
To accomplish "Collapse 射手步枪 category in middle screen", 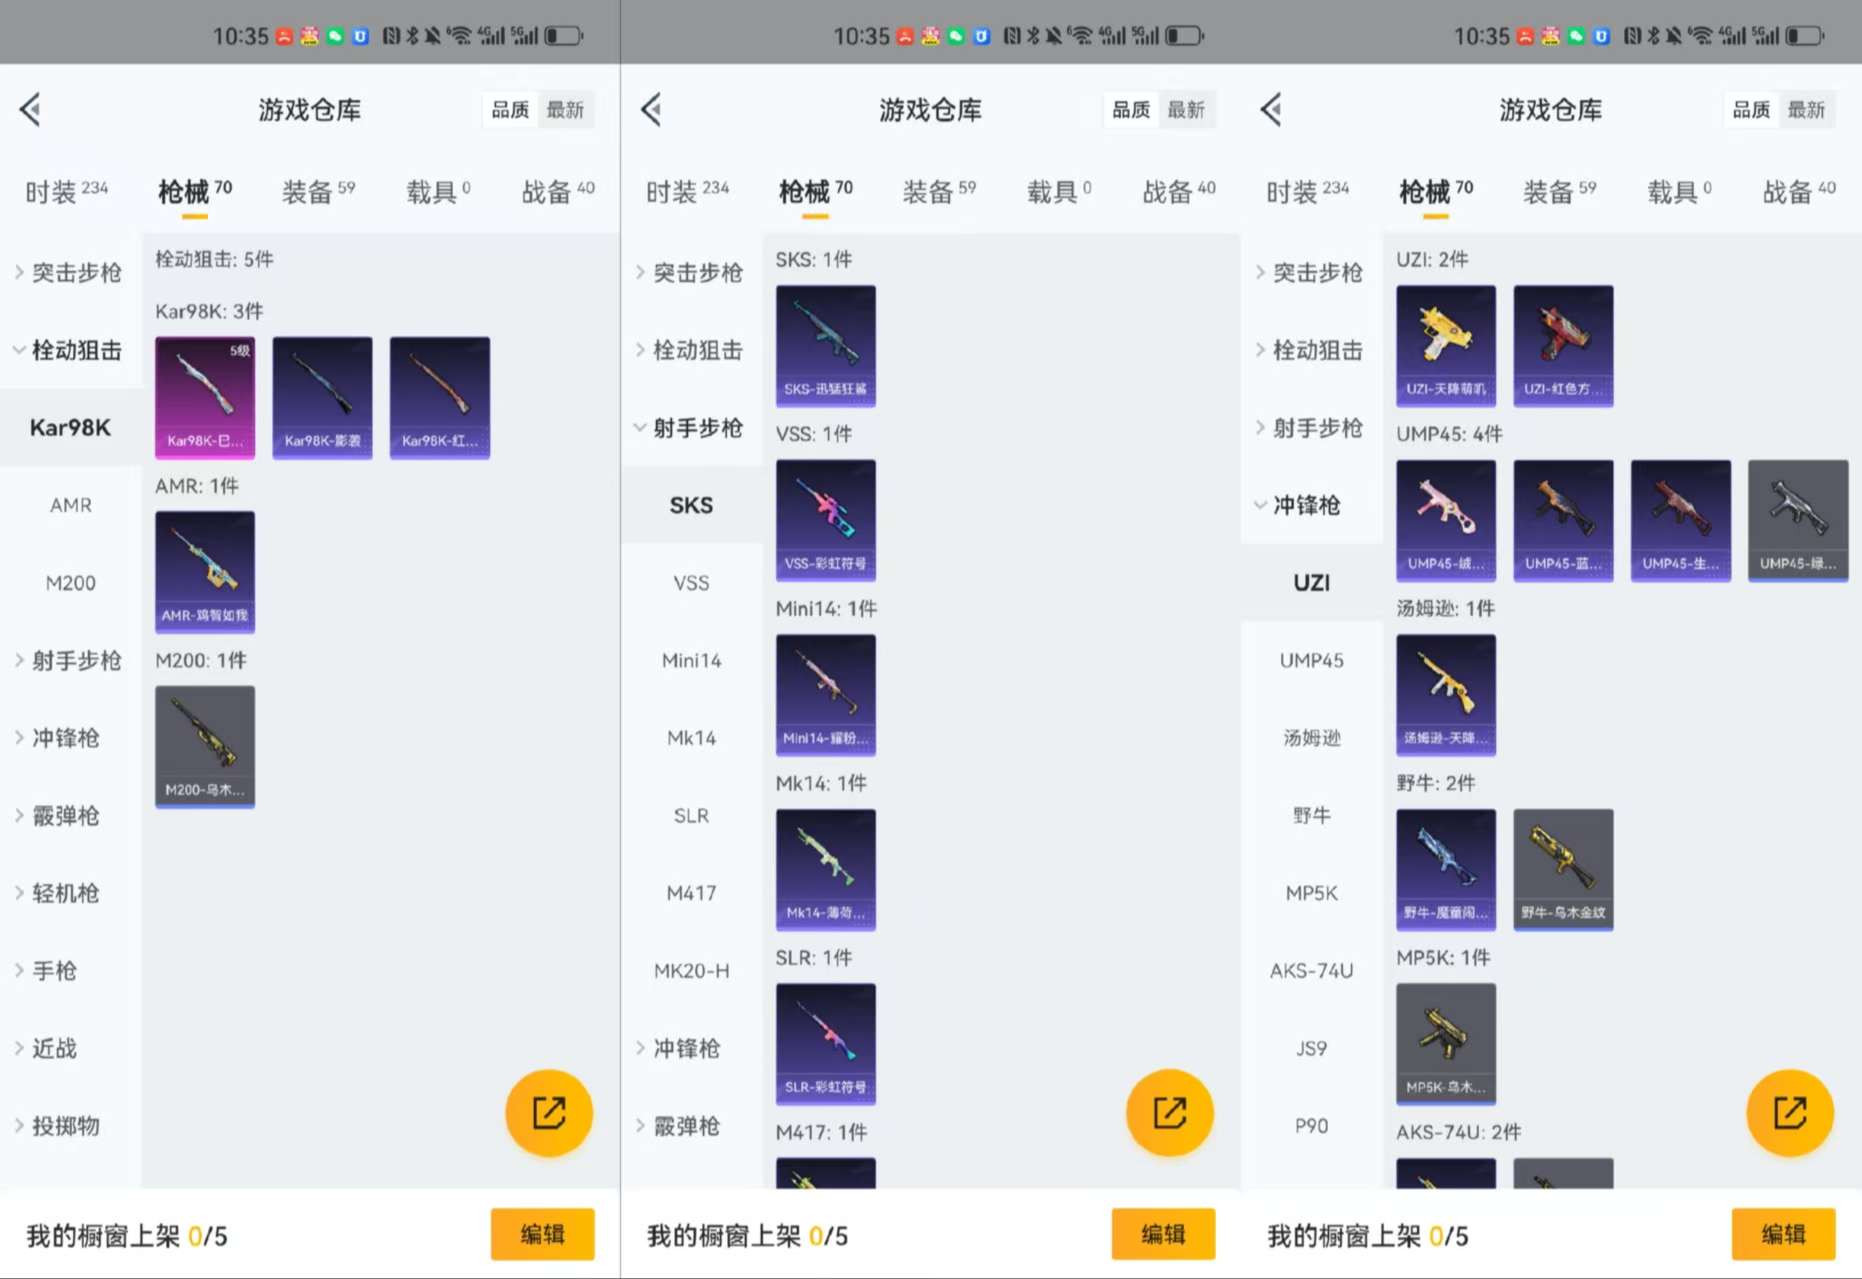I will (x=691, y=428).
